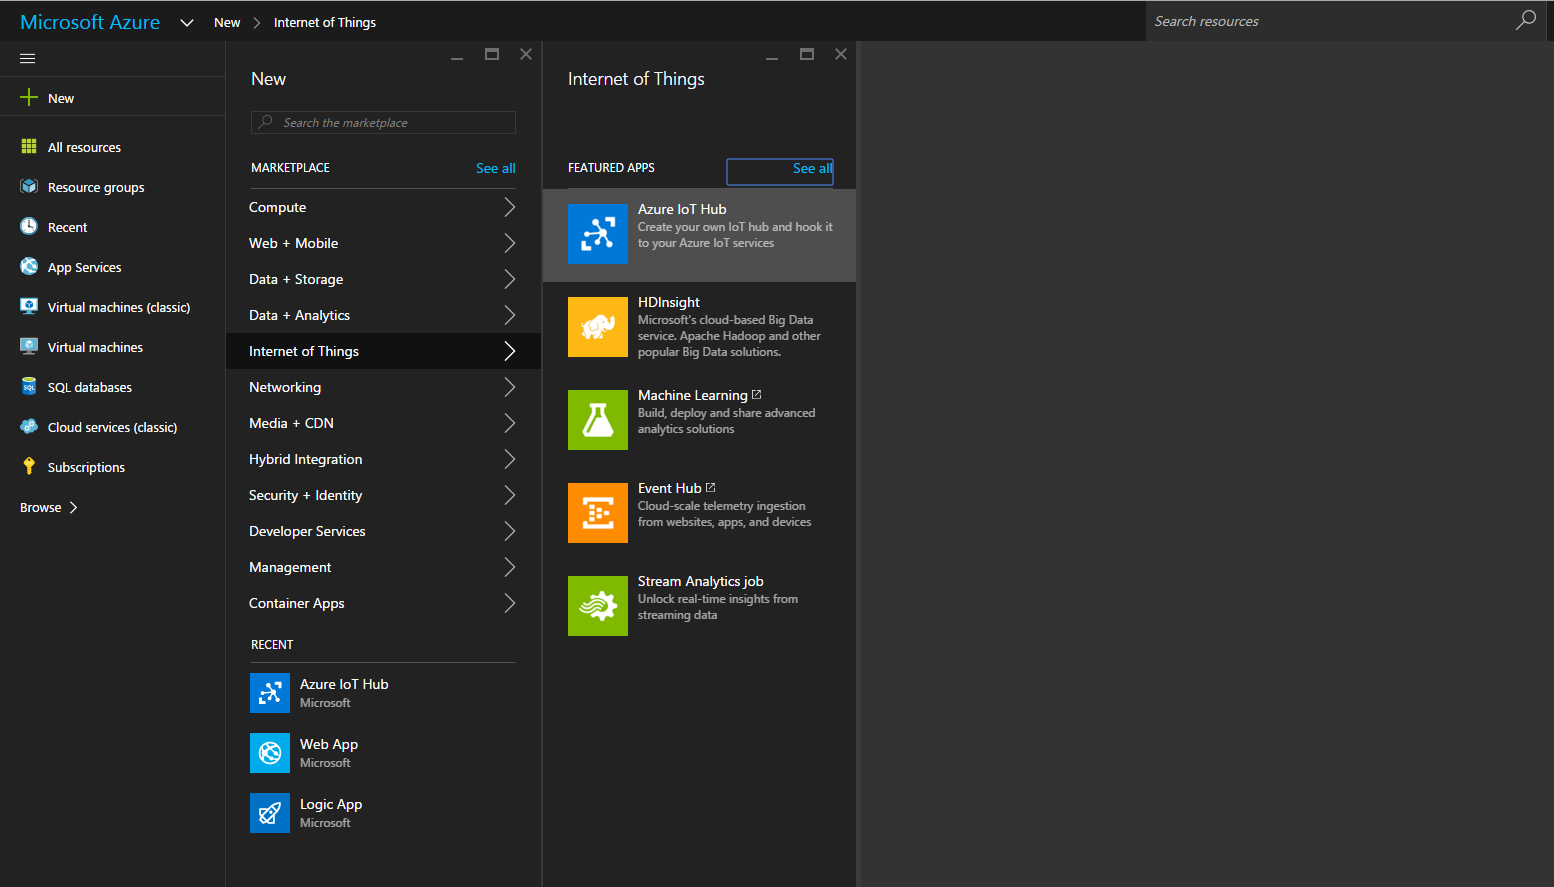Click See all next to Marketplace
The height and width of the screenshot is (887, 1554).
[x=496, y=168]
